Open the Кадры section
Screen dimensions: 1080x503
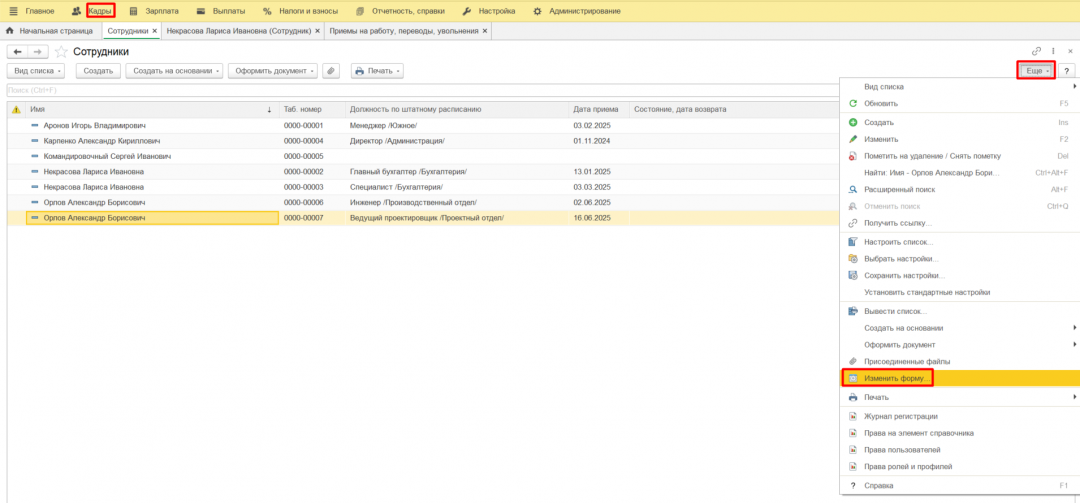click(x=101, y=11)
